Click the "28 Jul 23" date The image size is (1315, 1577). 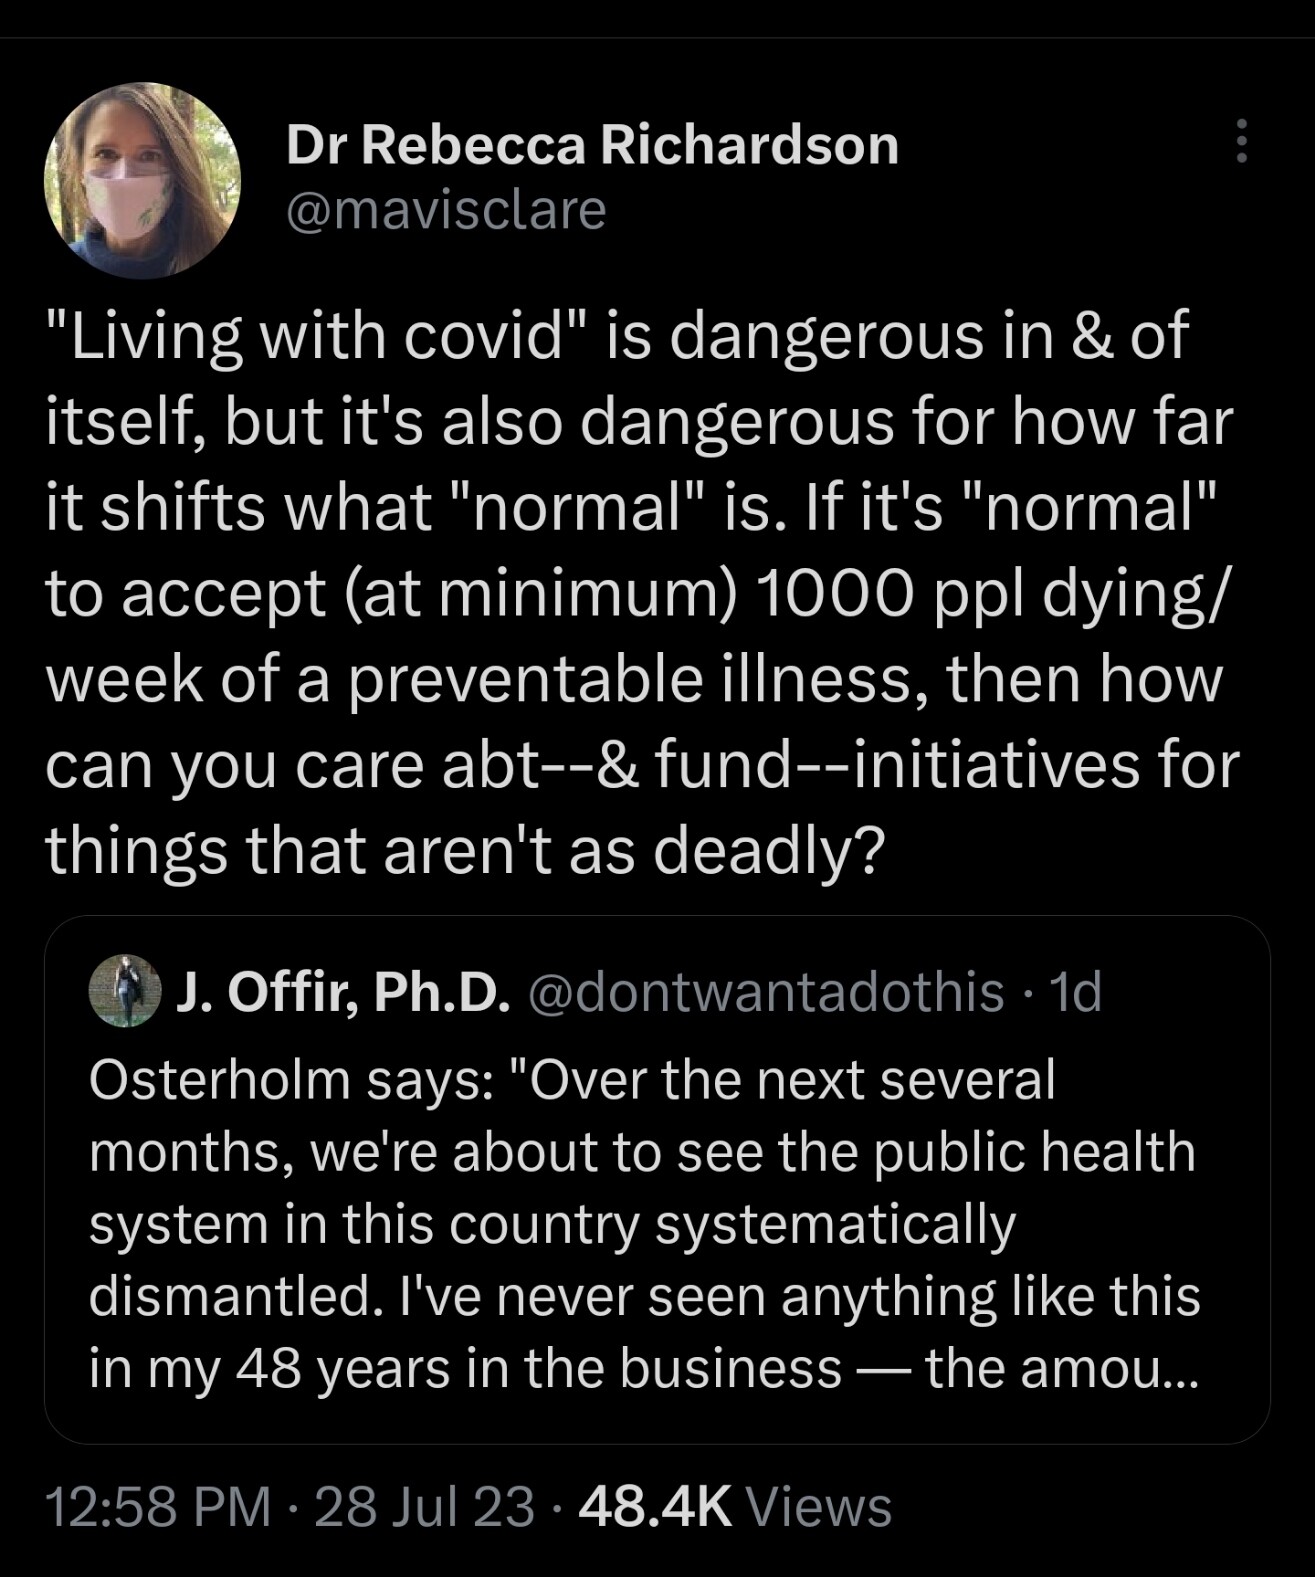pos(424,1507)
